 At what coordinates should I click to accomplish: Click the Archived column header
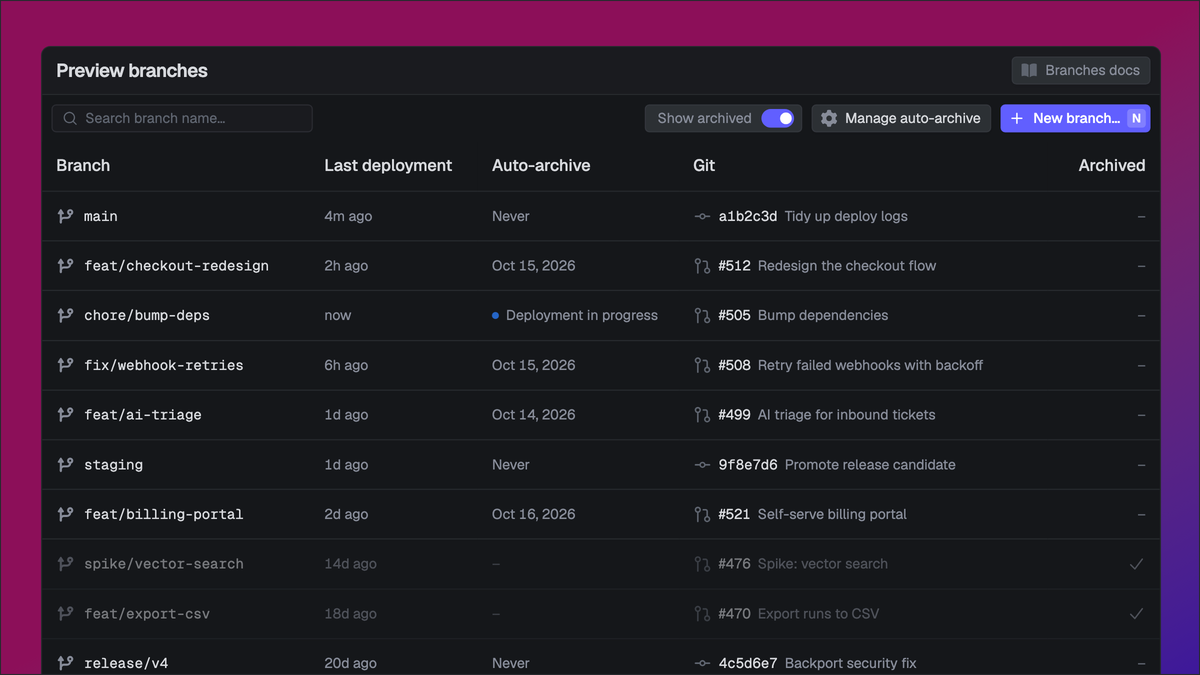click(1112, 165)
